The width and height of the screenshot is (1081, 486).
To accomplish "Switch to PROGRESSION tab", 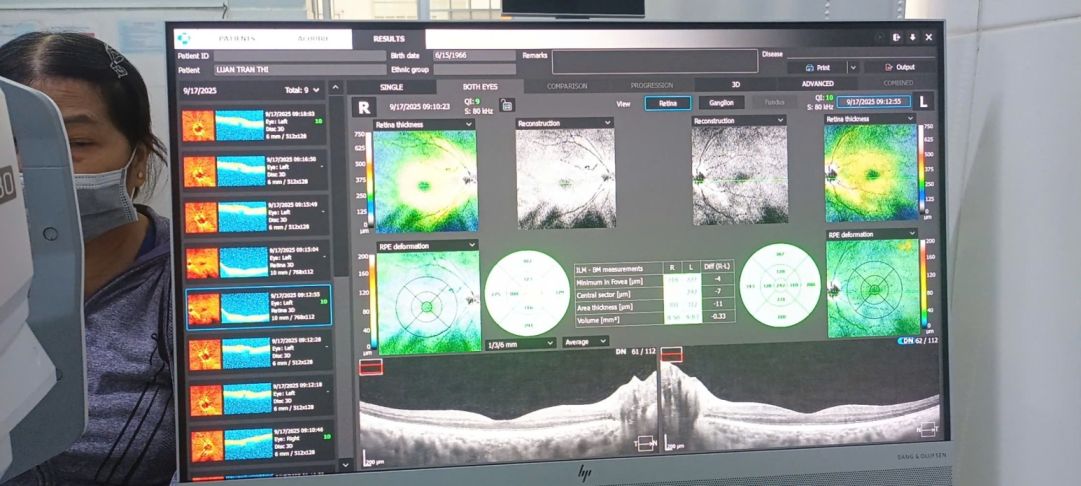I will pyautogui.click(x=651, y=85).
